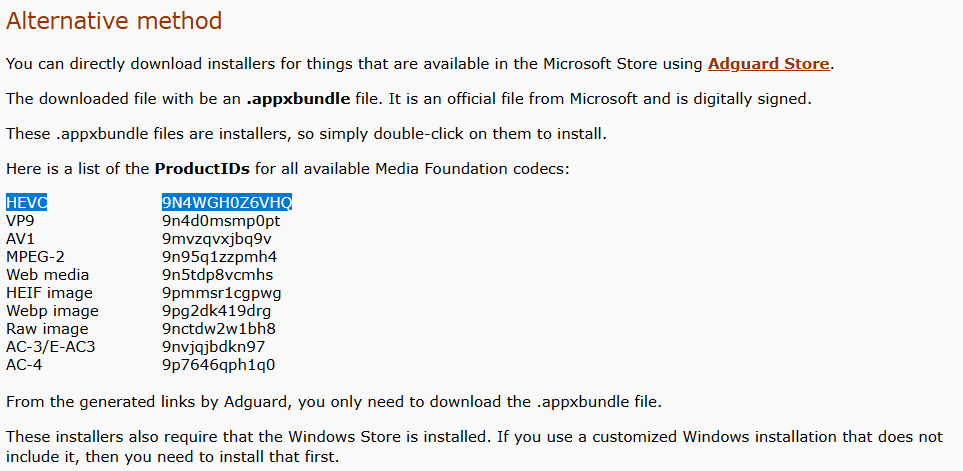Click the Raw image product ID 9nctdw2w1bh8
The height and width of the screenshot is (471, 963).
pyautogui.click(x=219, y=329)
